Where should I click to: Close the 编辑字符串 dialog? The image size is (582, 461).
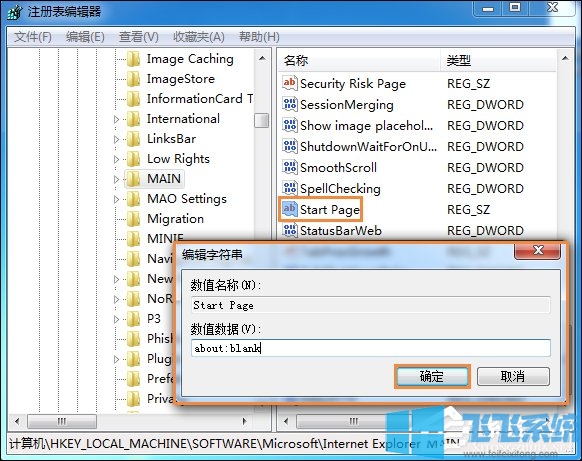tap(537, 251)
